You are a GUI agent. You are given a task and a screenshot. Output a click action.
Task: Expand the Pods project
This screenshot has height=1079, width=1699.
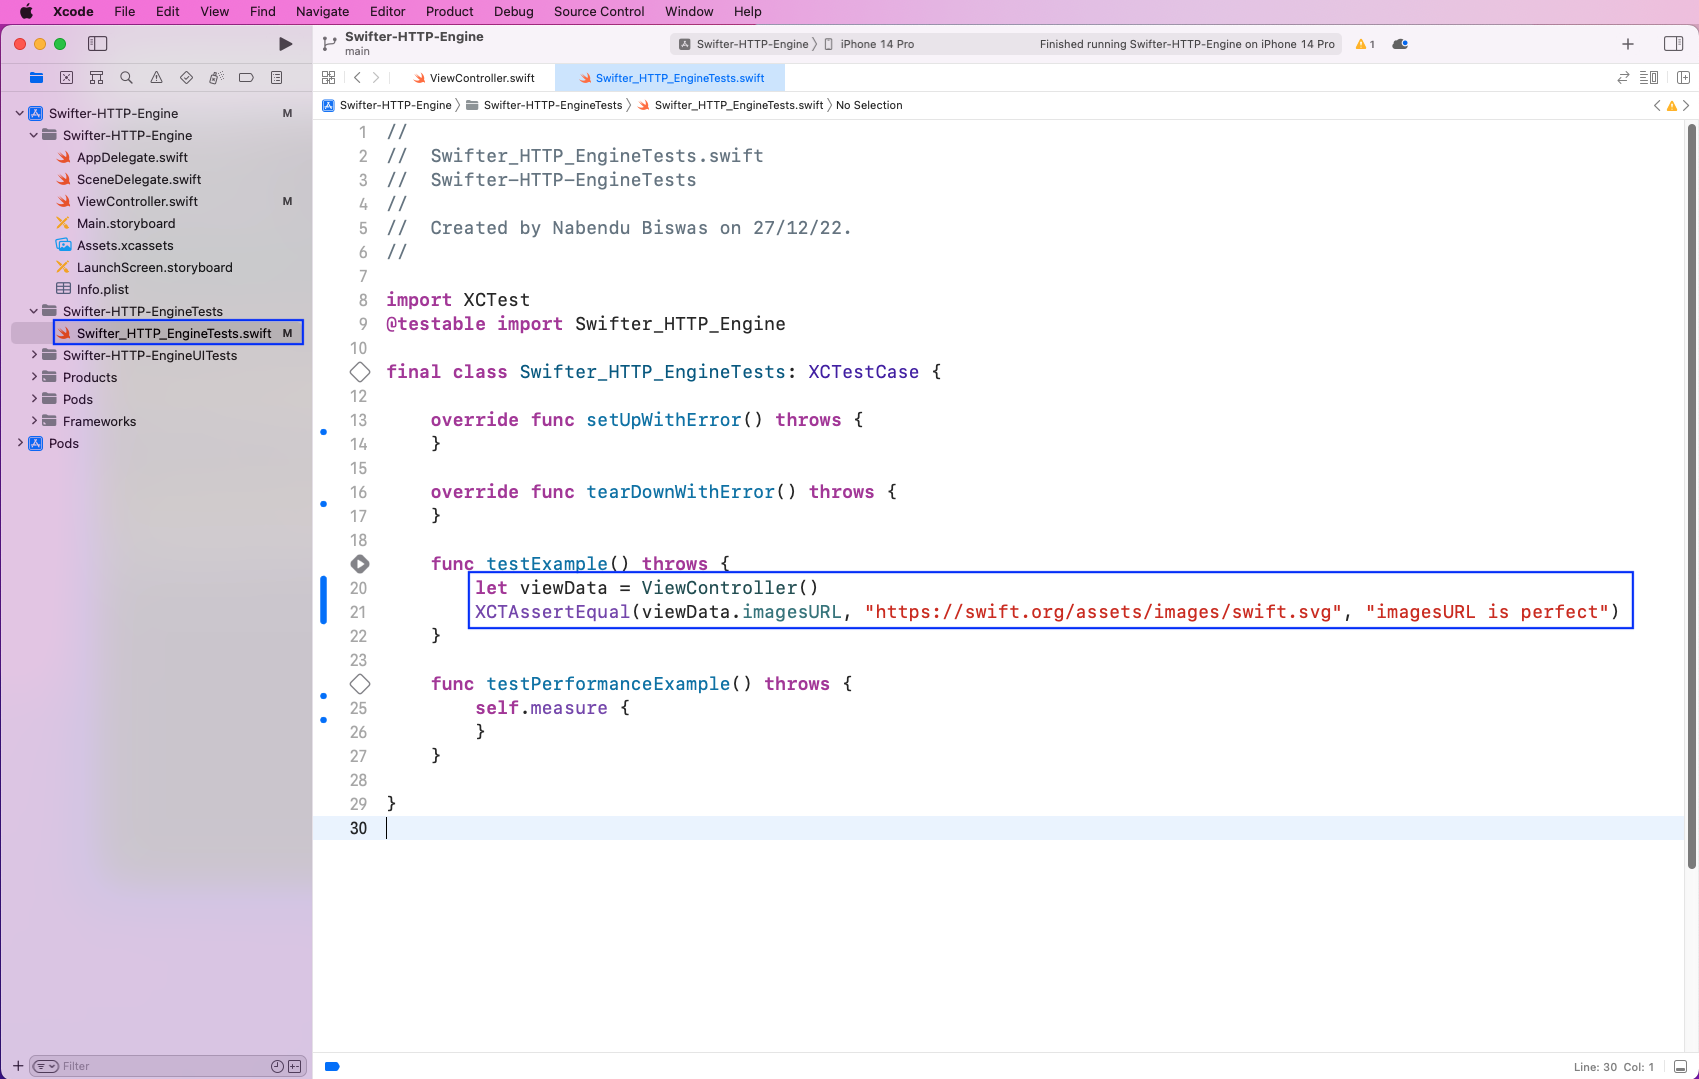[20, 443]
